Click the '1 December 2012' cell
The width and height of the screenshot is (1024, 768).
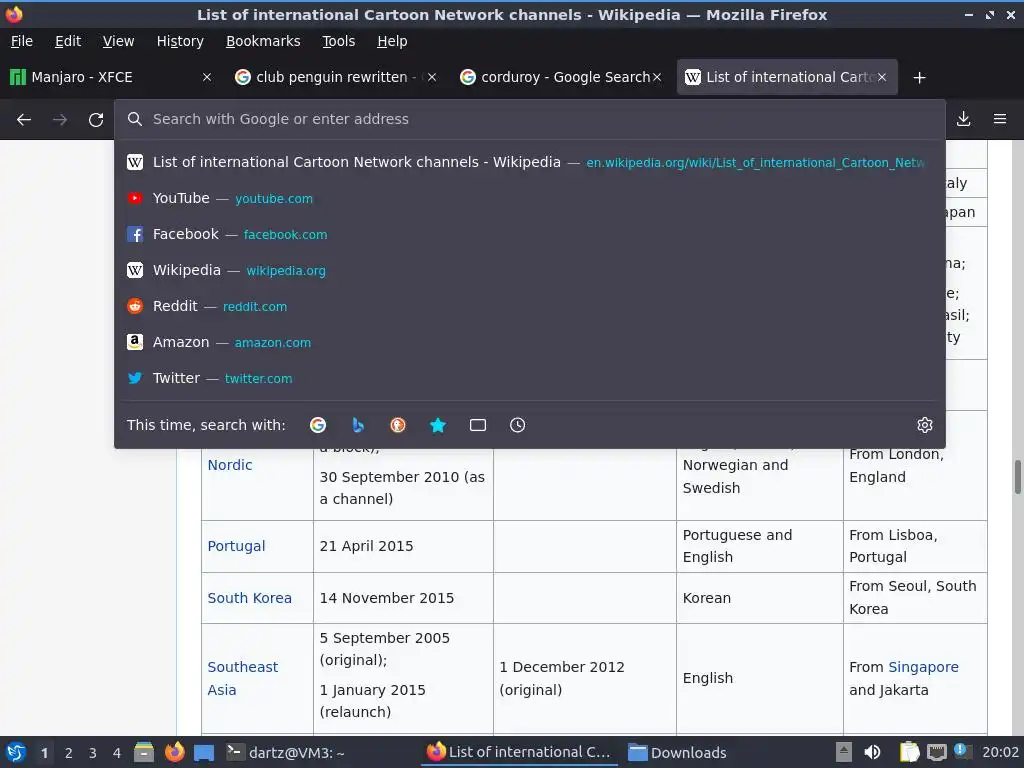pyautogui.click(x=585, y=679)
